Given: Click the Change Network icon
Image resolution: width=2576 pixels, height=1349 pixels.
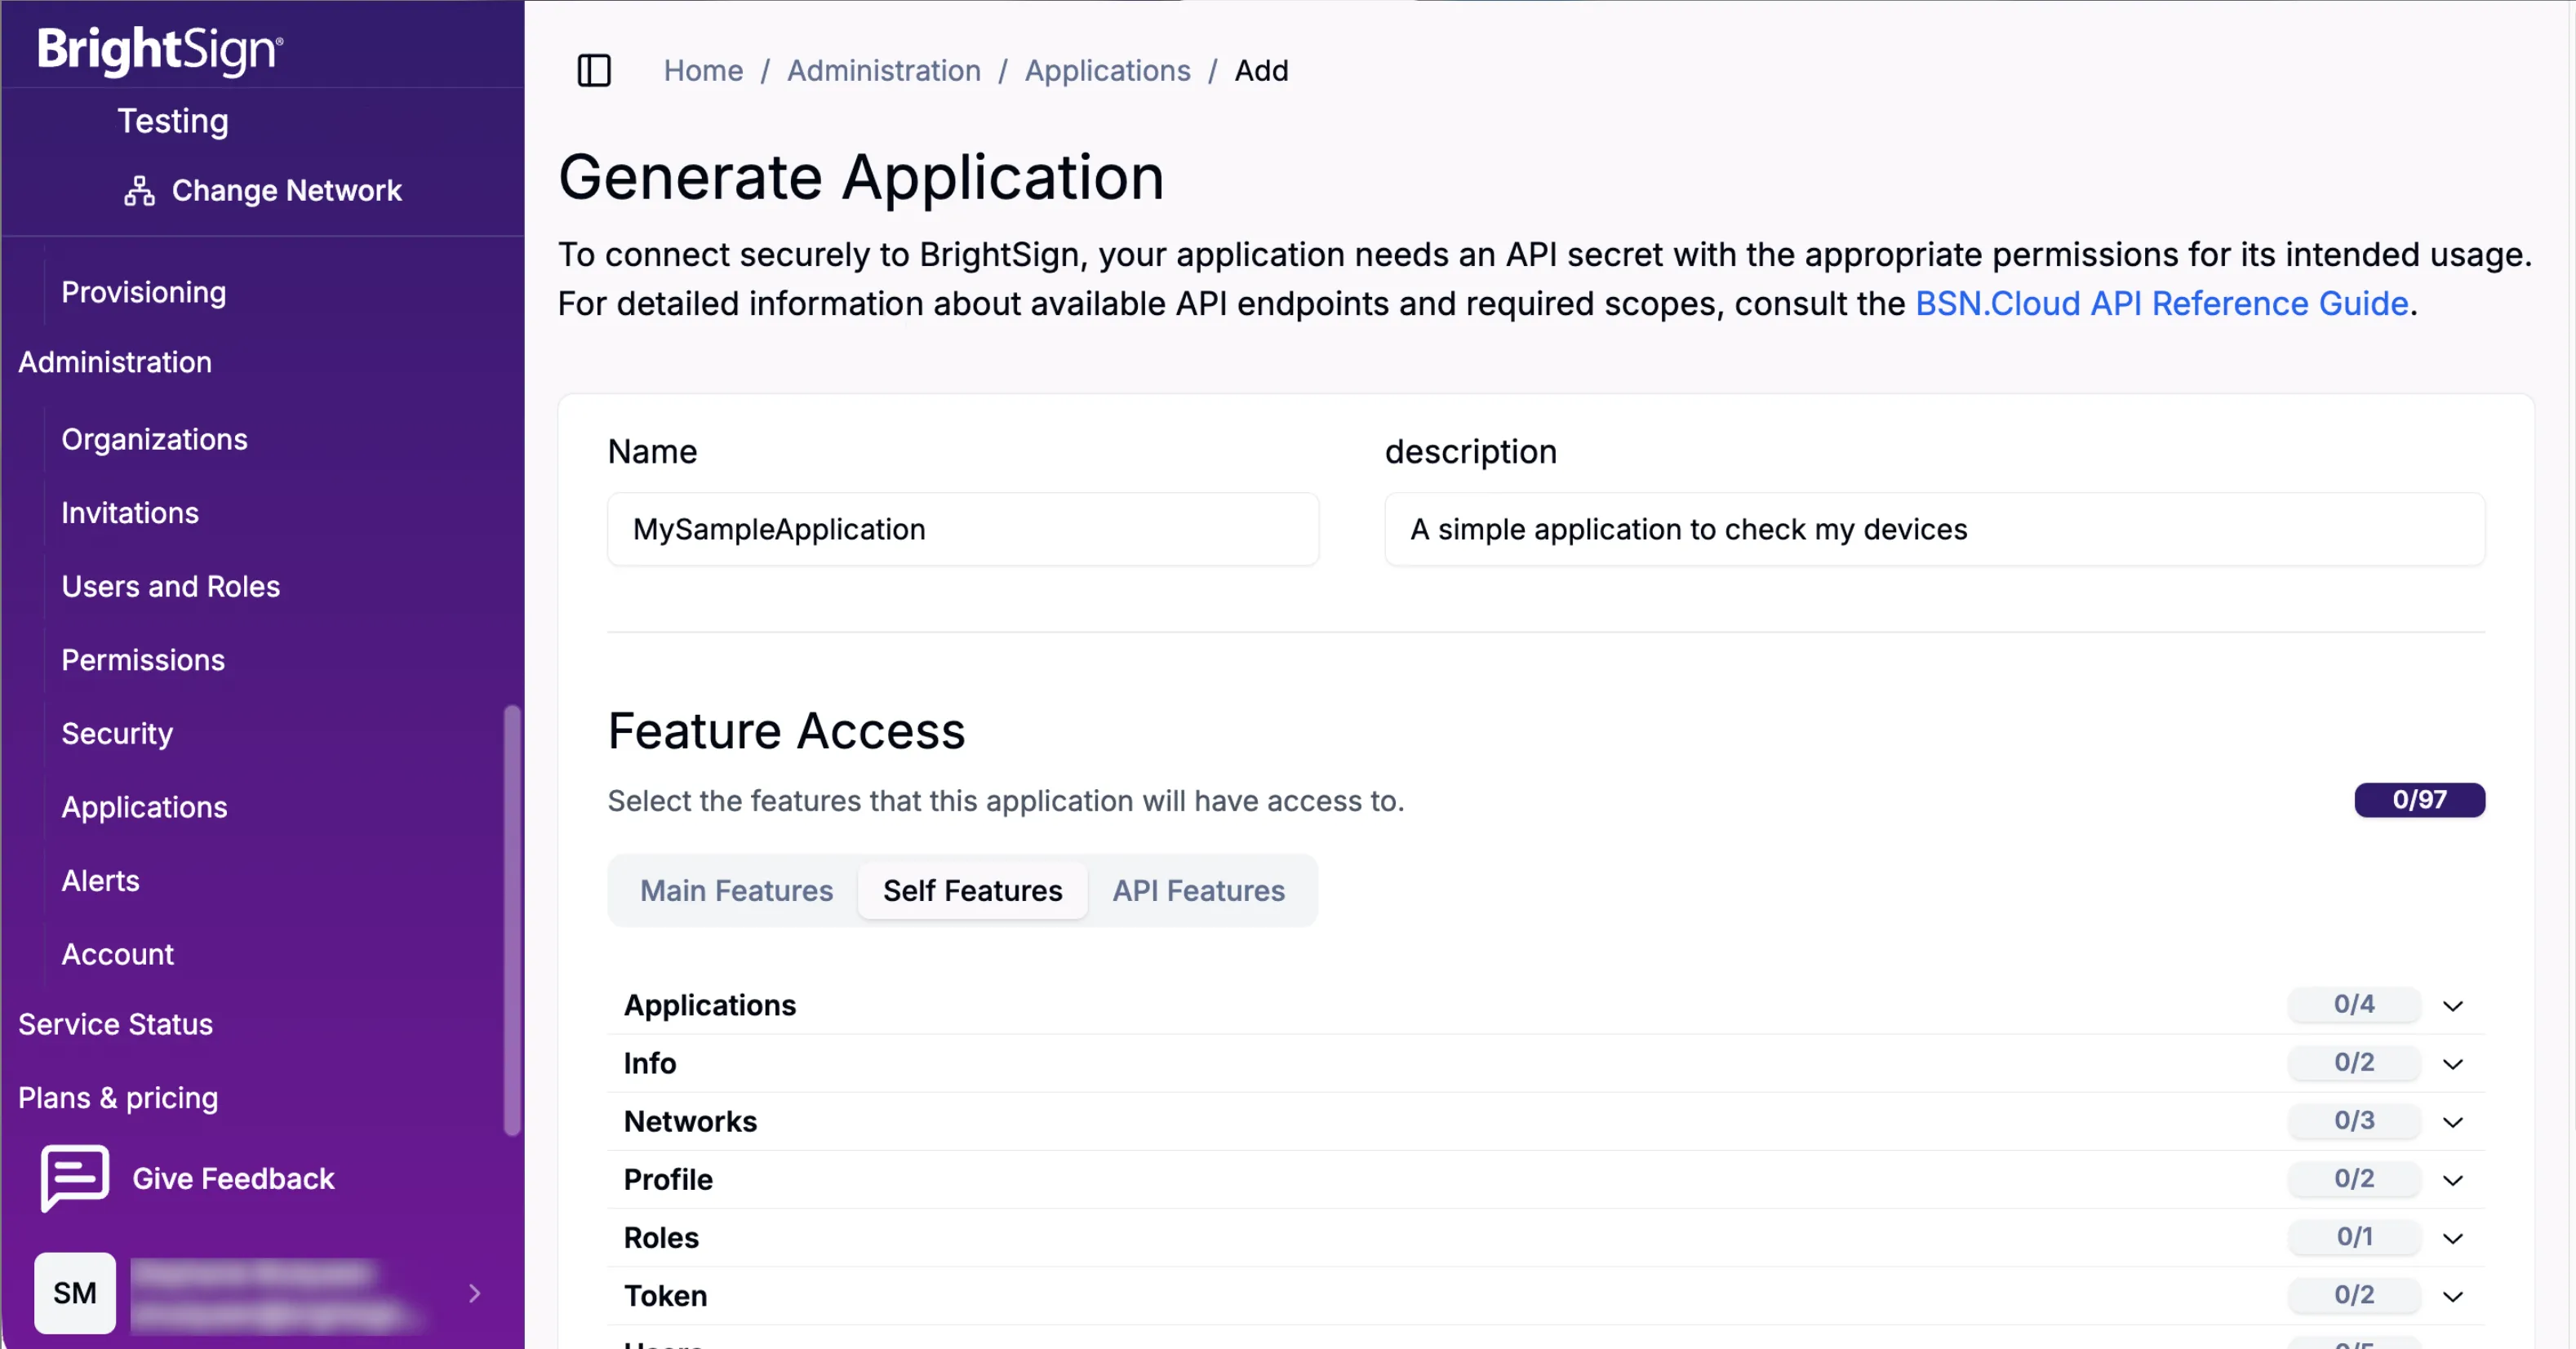Looking at the screenshot, I should click(139, 190).
